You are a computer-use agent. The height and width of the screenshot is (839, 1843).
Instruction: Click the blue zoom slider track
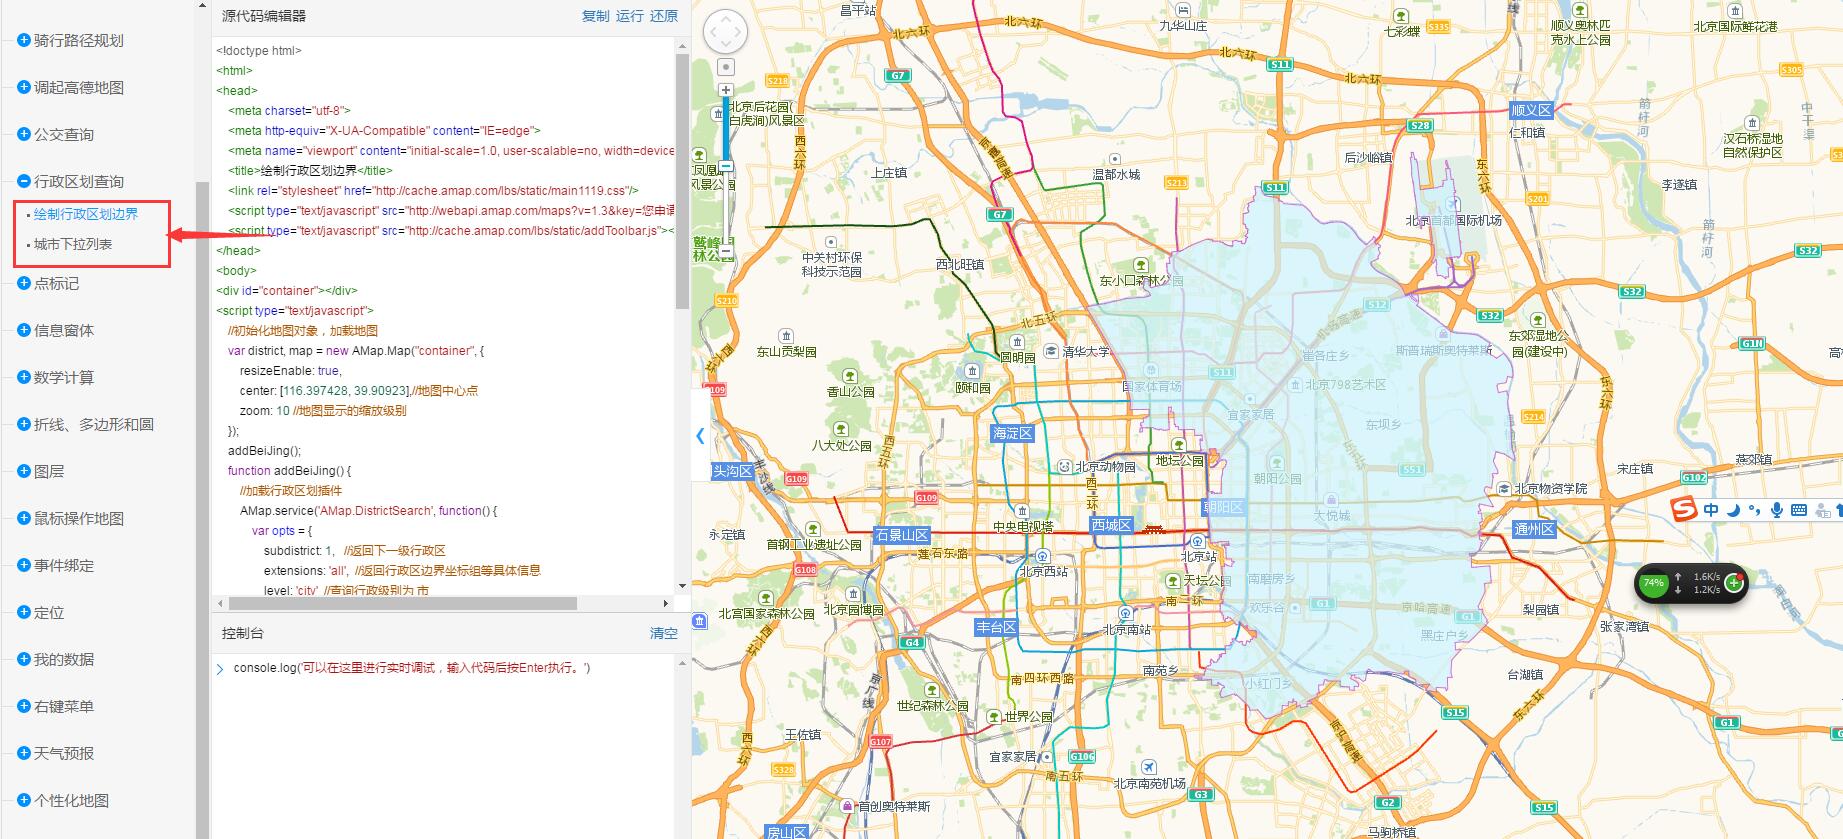click(726, 130)
